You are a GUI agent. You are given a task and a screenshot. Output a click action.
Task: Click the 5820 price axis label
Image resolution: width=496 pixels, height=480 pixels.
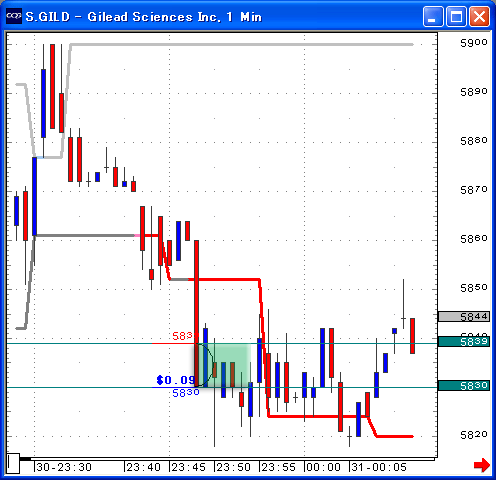[x=474, y=435]
